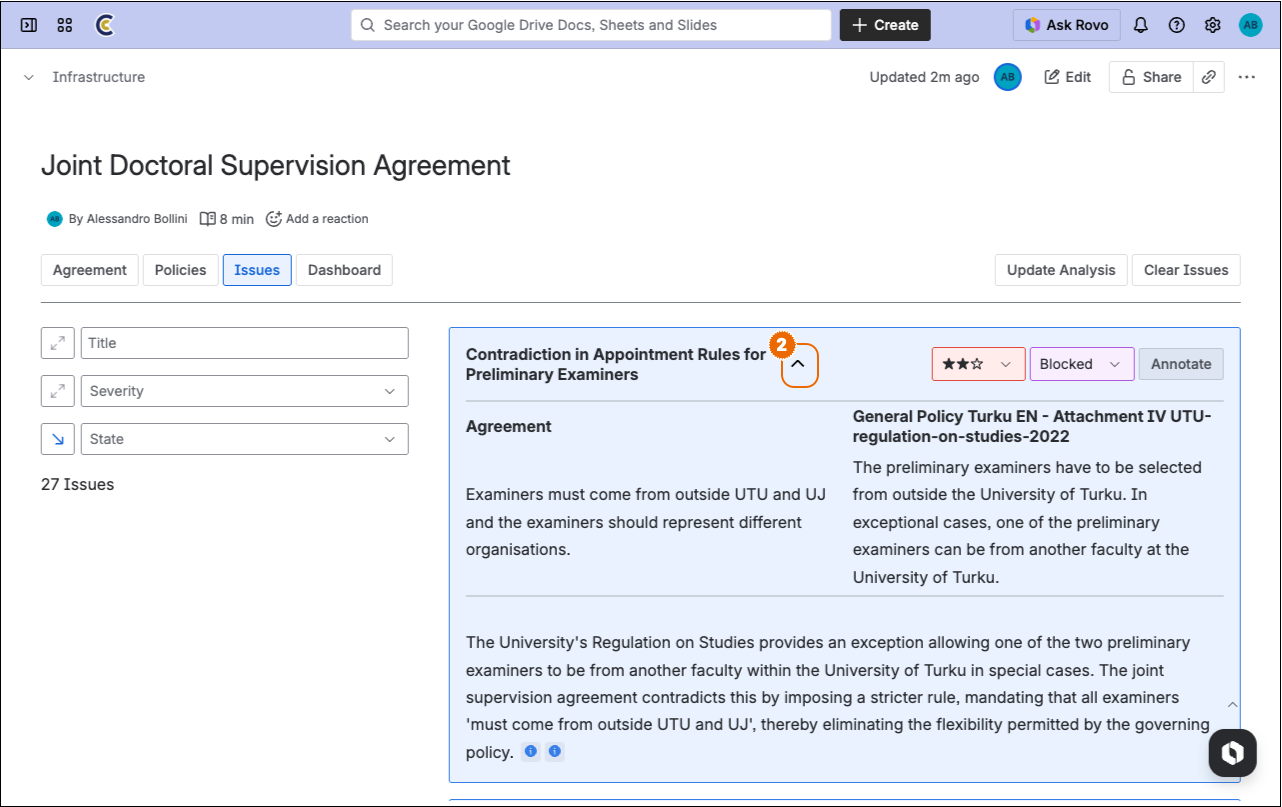
Task: Open the Severity filter dropdown
Action: (245, 391)
